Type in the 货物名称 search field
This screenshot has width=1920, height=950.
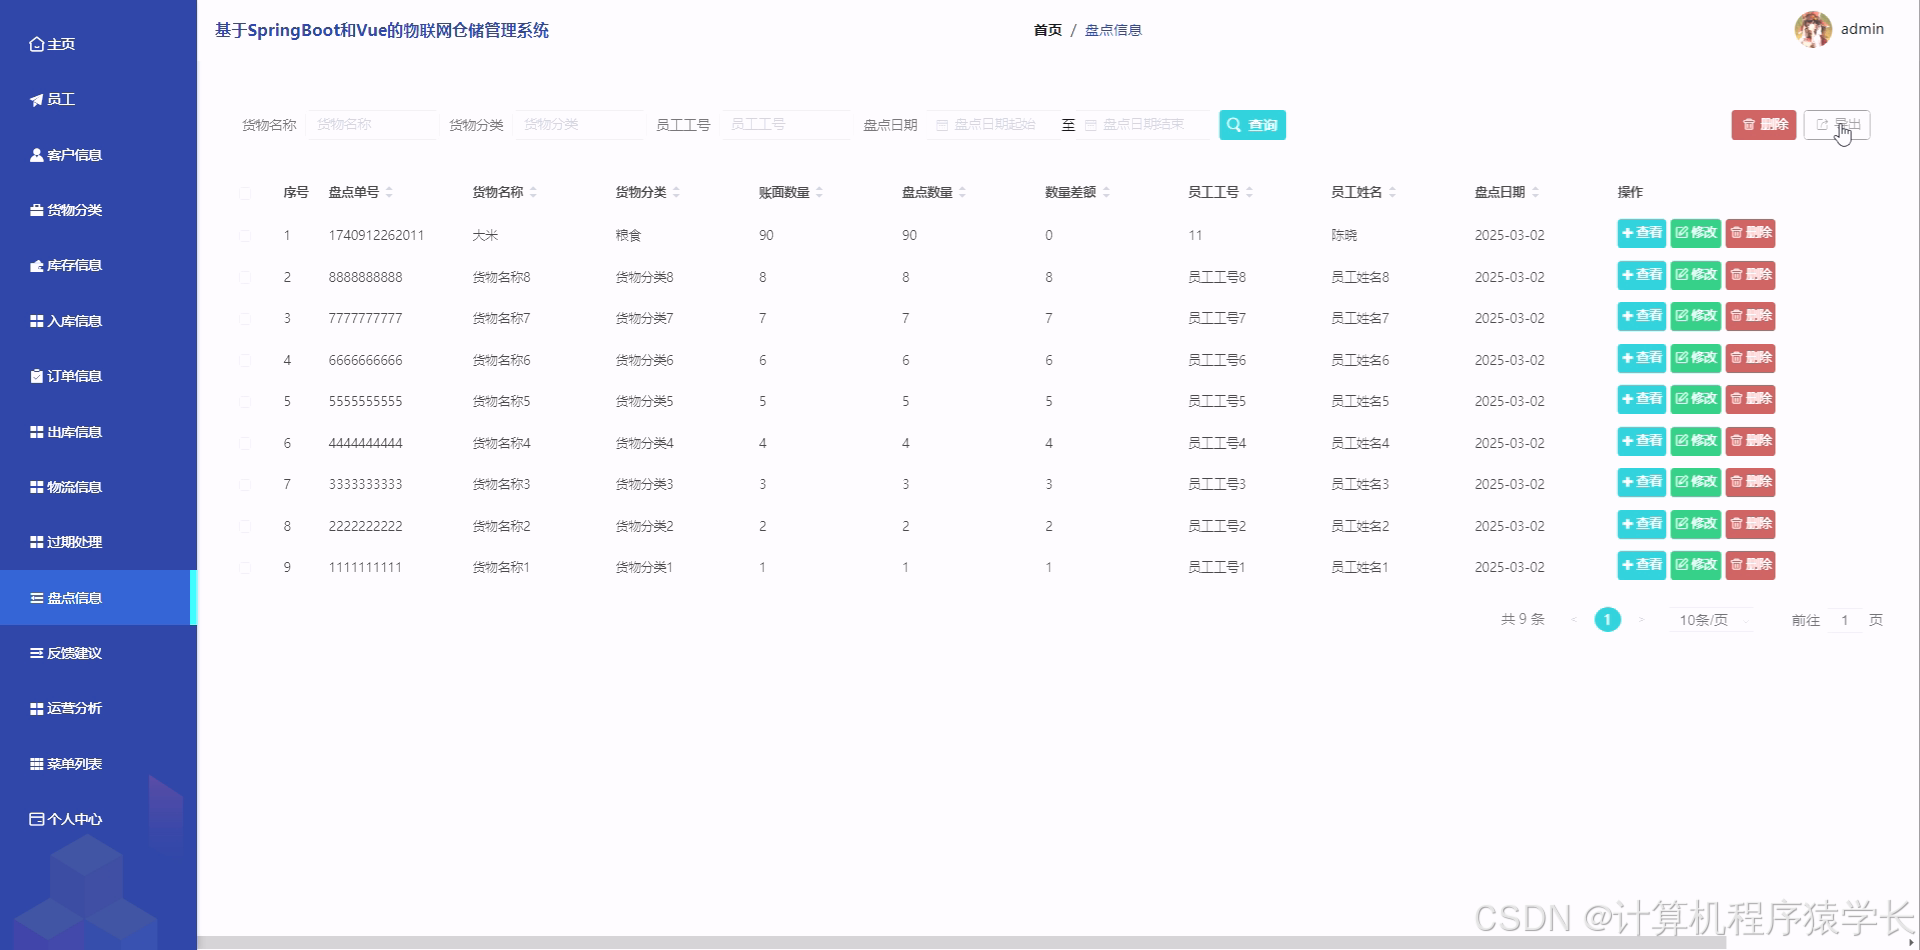372,125
